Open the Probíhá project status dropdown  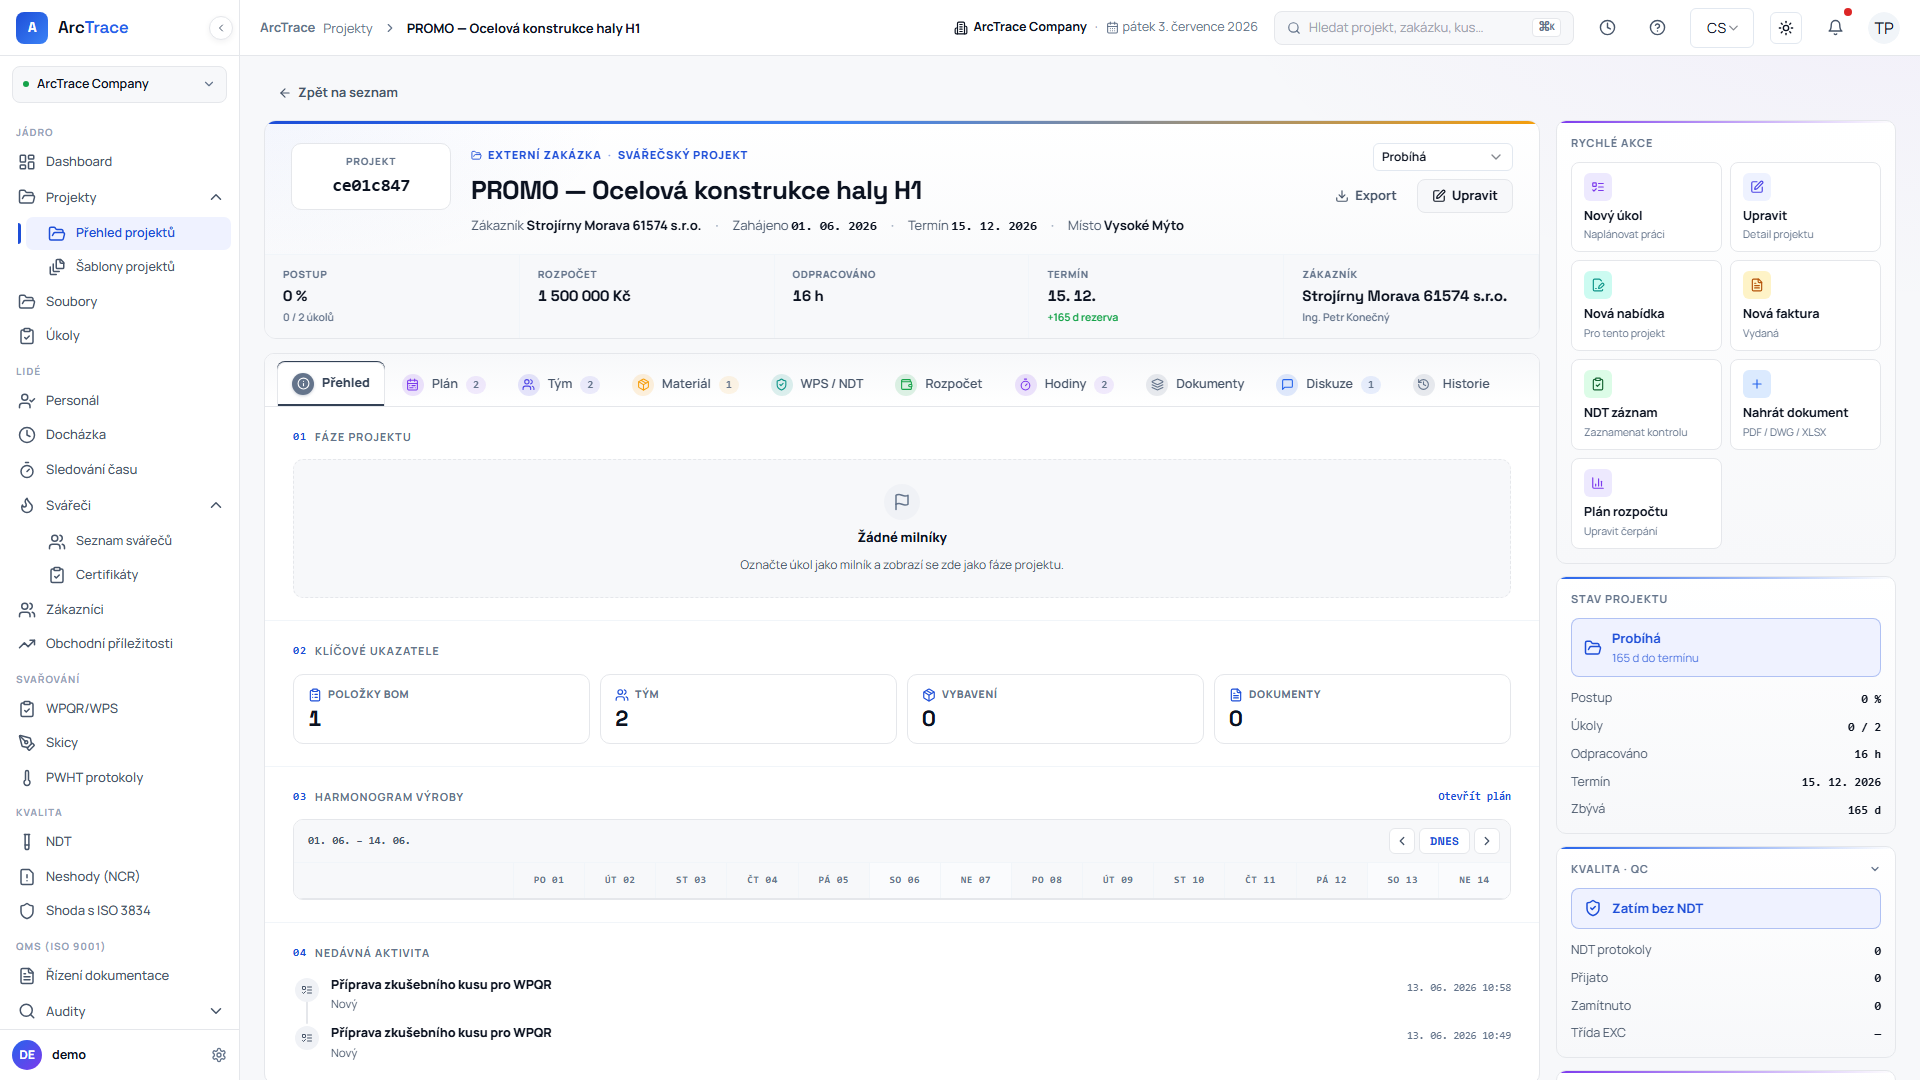pyautogui.click(x=1442, y=157)
